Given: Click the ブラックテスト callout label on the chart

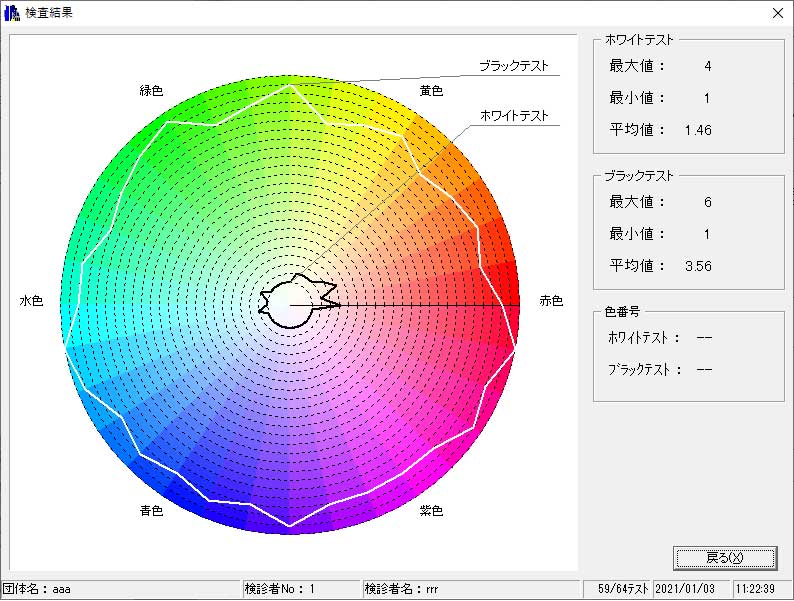Looking at the screenshot, I should click(x=513, y=66).
